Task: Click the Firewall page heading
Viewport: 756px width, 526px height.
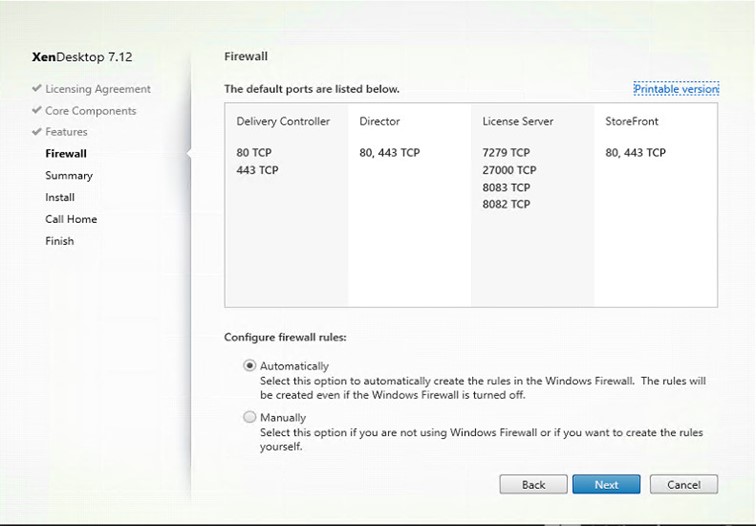Action: point(246,56)
